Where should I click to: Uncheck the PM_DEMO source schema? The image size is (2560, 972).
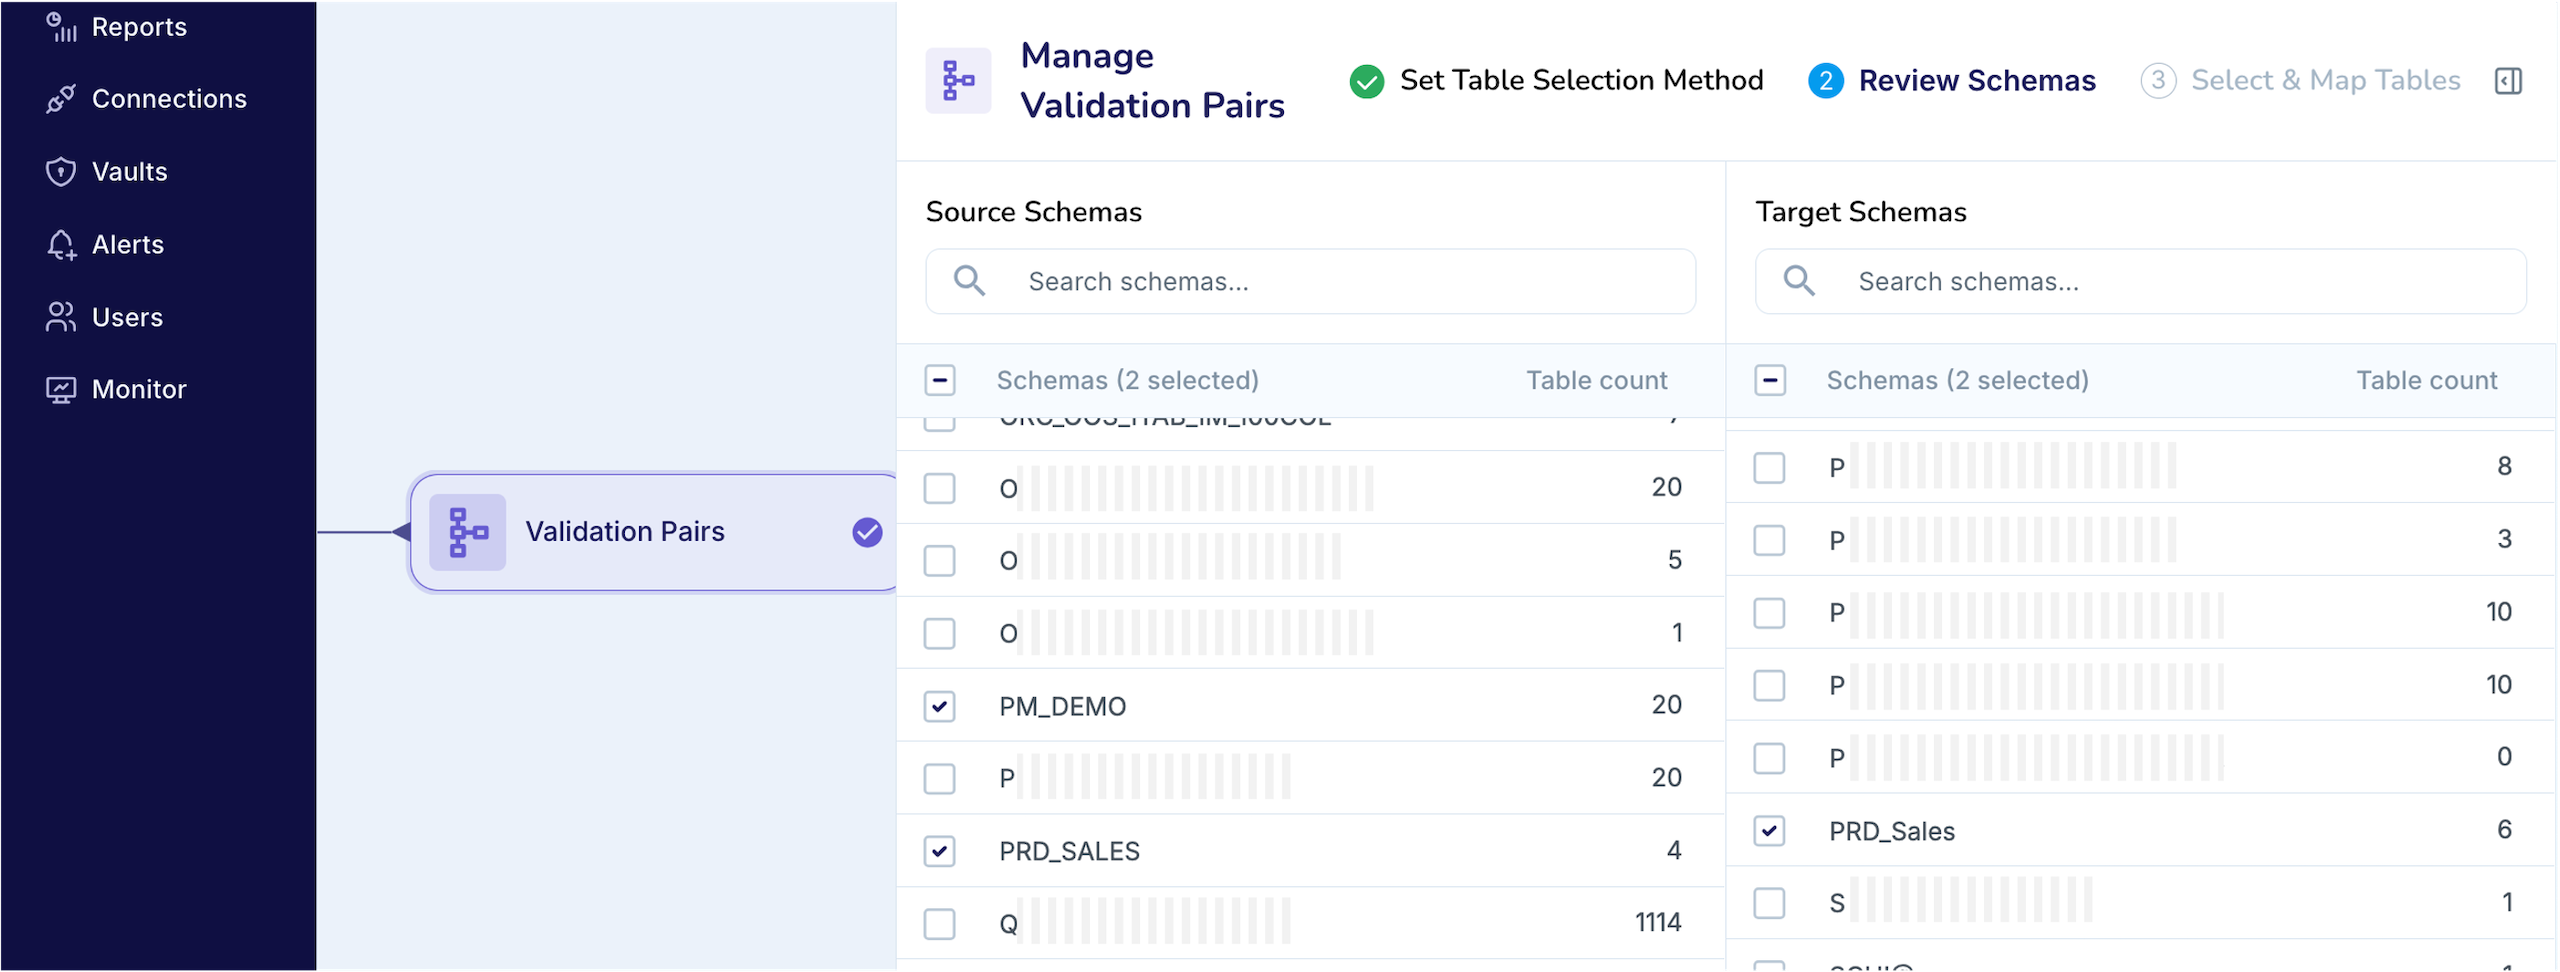pyautogui.click(x=940, y=706)
